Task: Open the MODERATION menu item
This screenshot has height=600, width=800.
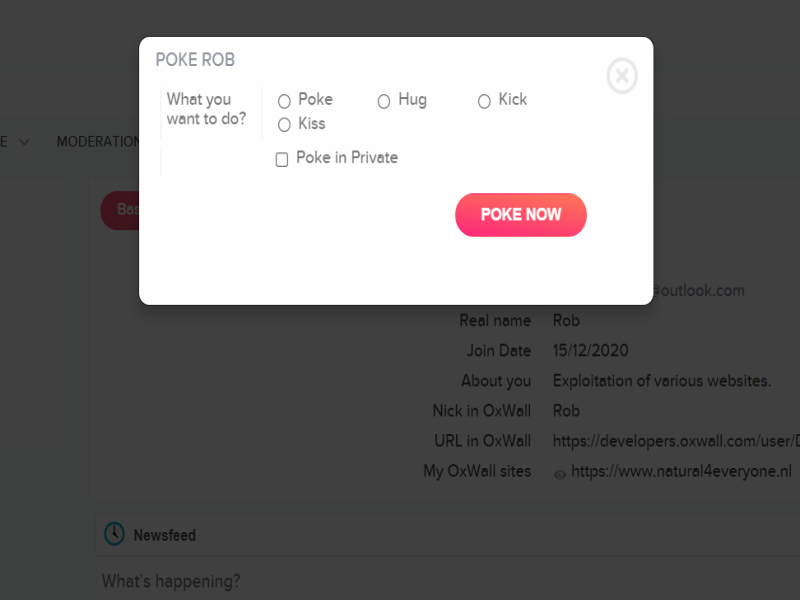Action: point(98,141)
